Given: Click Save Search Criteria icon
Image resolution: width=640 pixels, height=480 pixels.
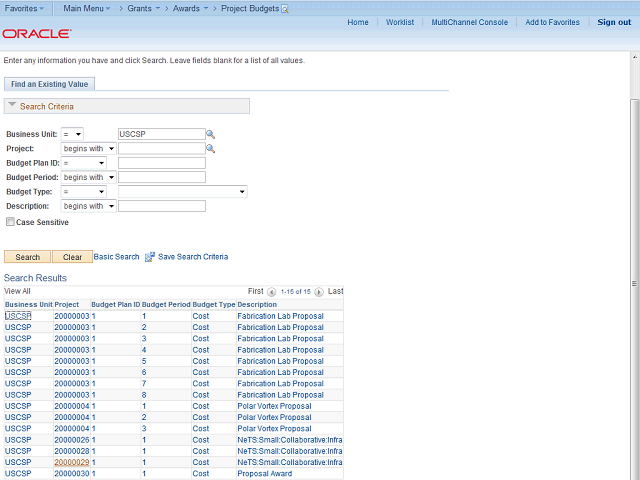Looking at the screenshot, I should [x=150, y=257].
